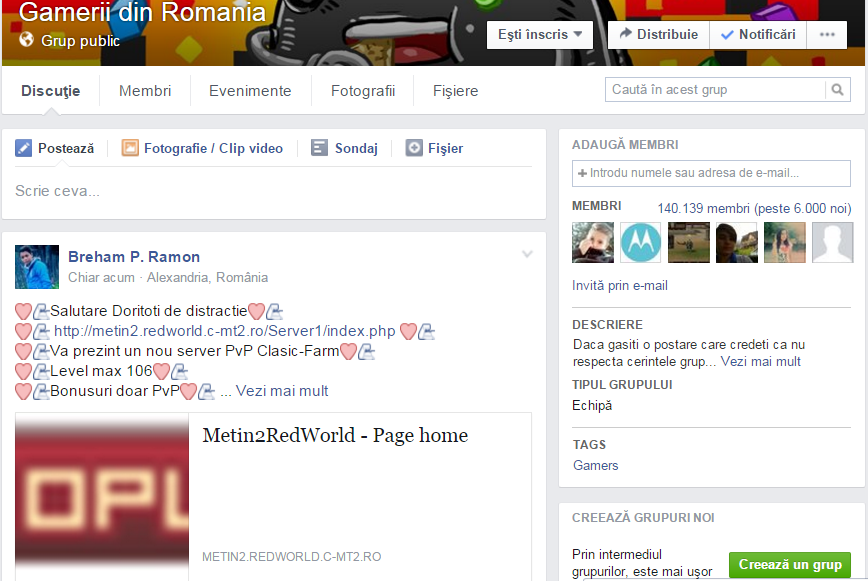Expand group description with Vezi mai mult
The height and width of the screenshot is (581, 868).
pos(761,361)
